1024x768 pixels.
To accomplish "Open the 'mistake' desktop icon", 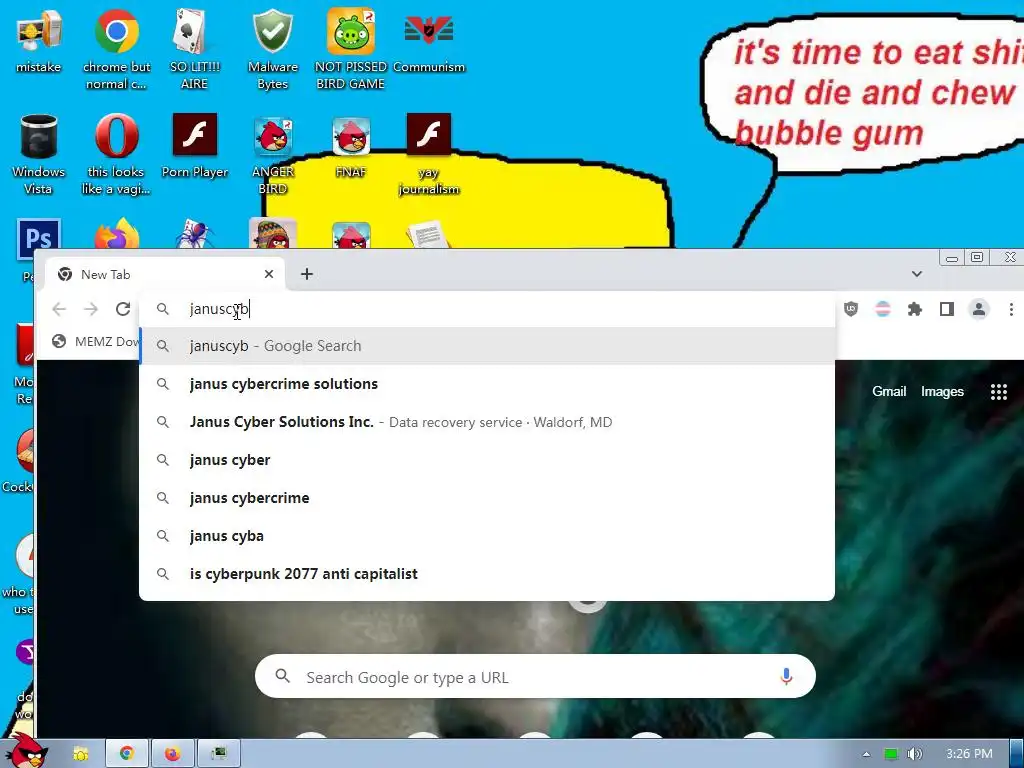I will 38,42.
